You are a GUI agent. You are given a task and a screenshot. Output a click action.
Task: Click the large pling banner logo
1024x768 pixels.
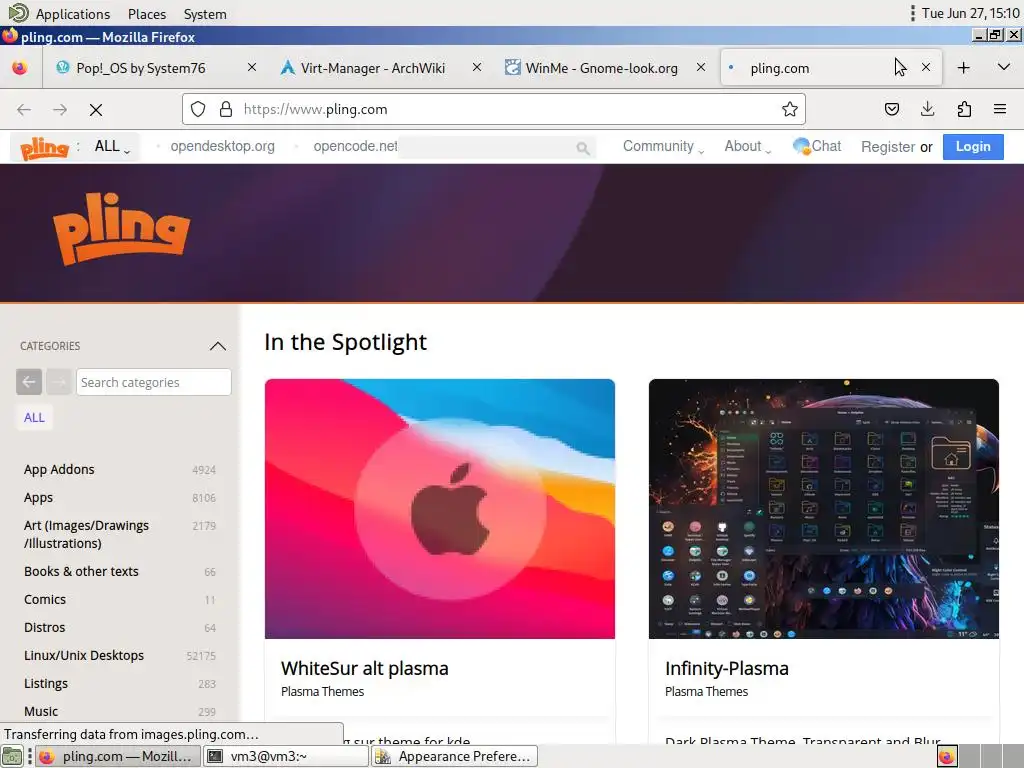click(x=121, y=229)
